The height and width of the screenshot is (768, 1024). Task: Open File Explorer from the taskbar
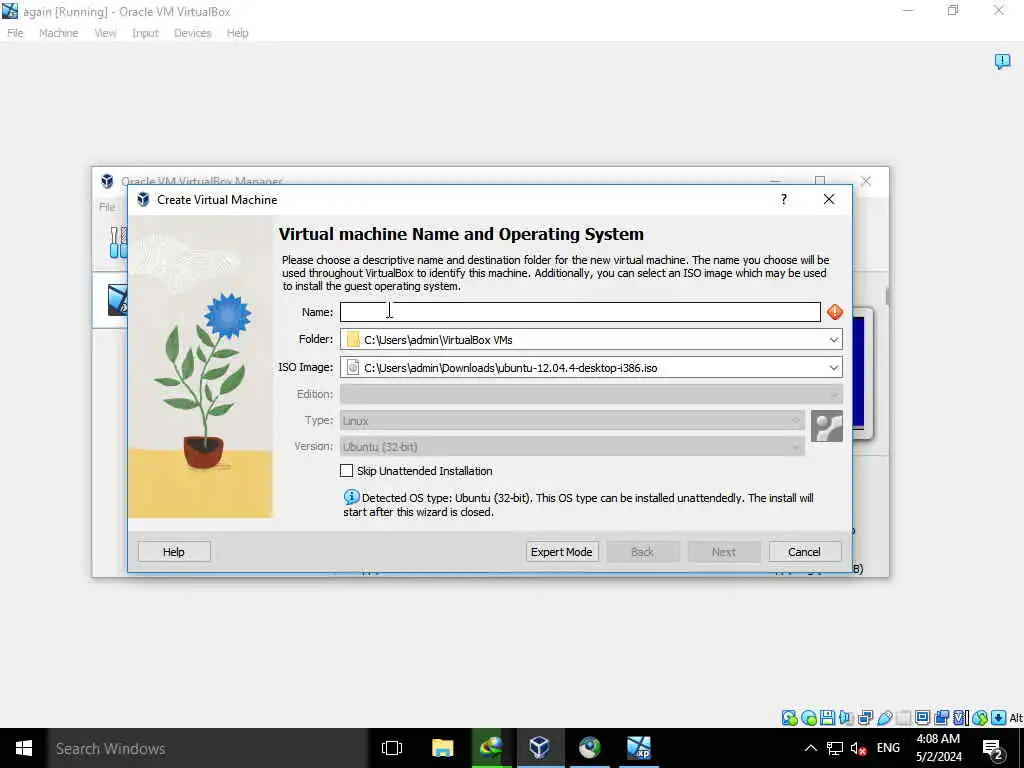(442, 748)
